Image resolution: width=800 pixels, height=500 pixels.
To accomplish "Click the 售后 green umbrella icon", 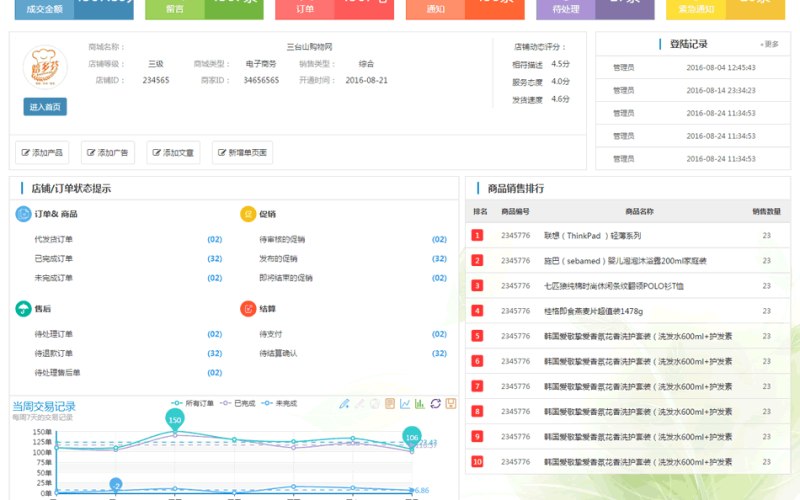I will point(23,309).
